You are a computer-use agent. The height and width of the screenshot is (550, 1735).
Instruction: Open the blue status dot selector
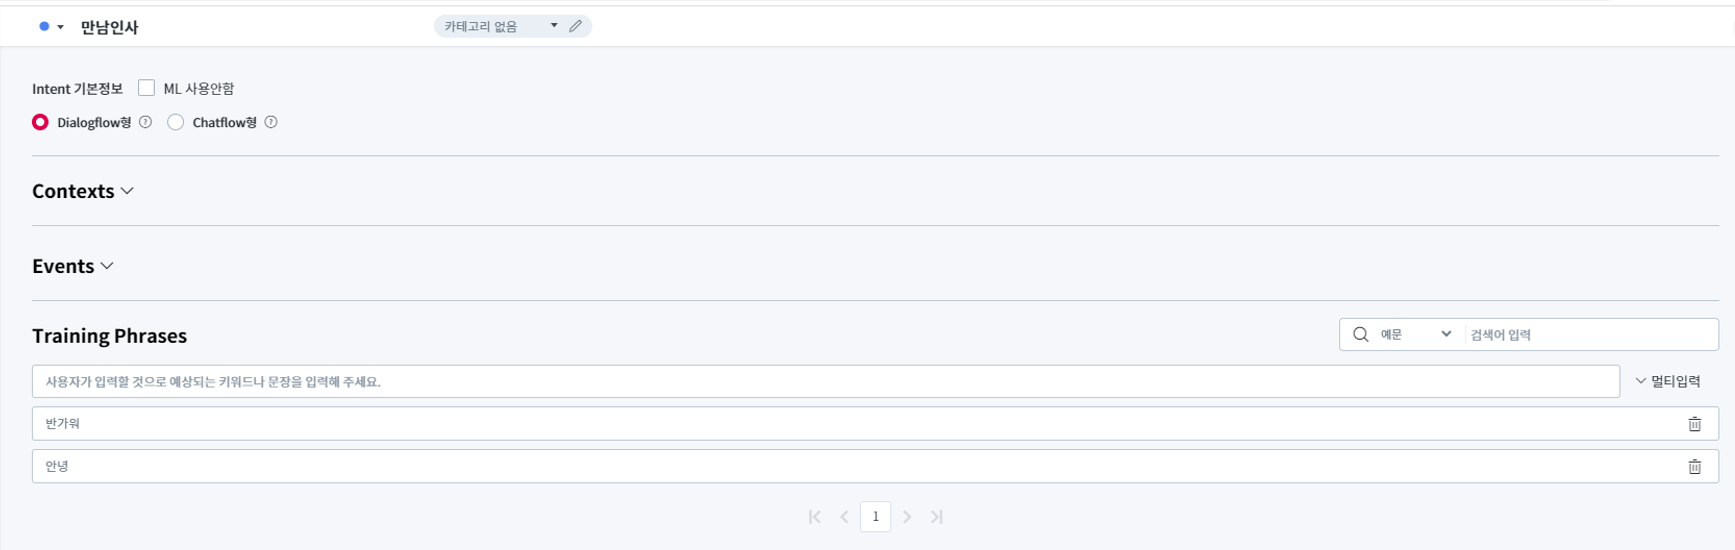point(50,27)
